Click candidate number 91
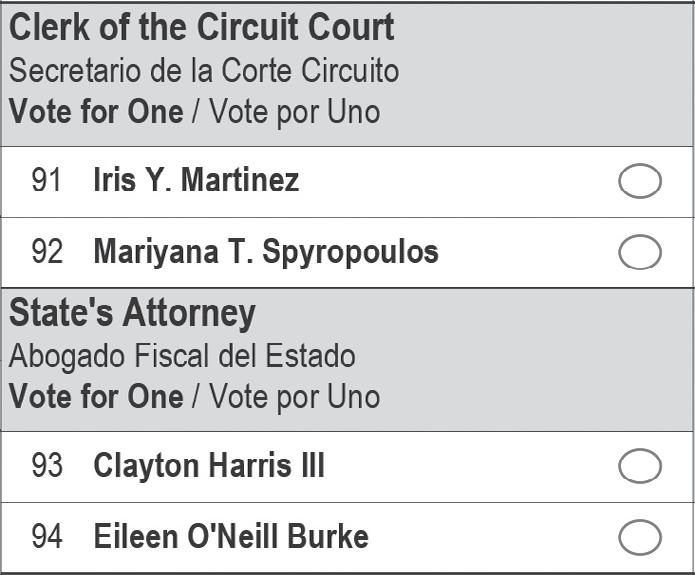 (x=47, y=181)
